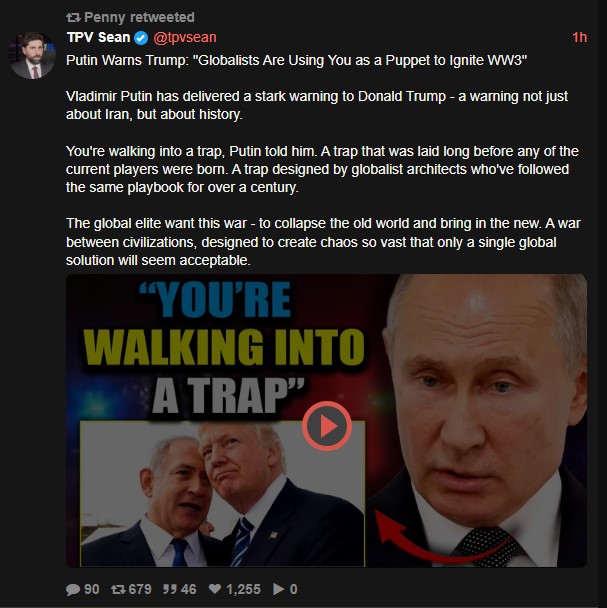Toggle retweet using the arrows icon by 679
Image resolution: width=607 pixels, height=608 pixels.
[x=118, y=589]
